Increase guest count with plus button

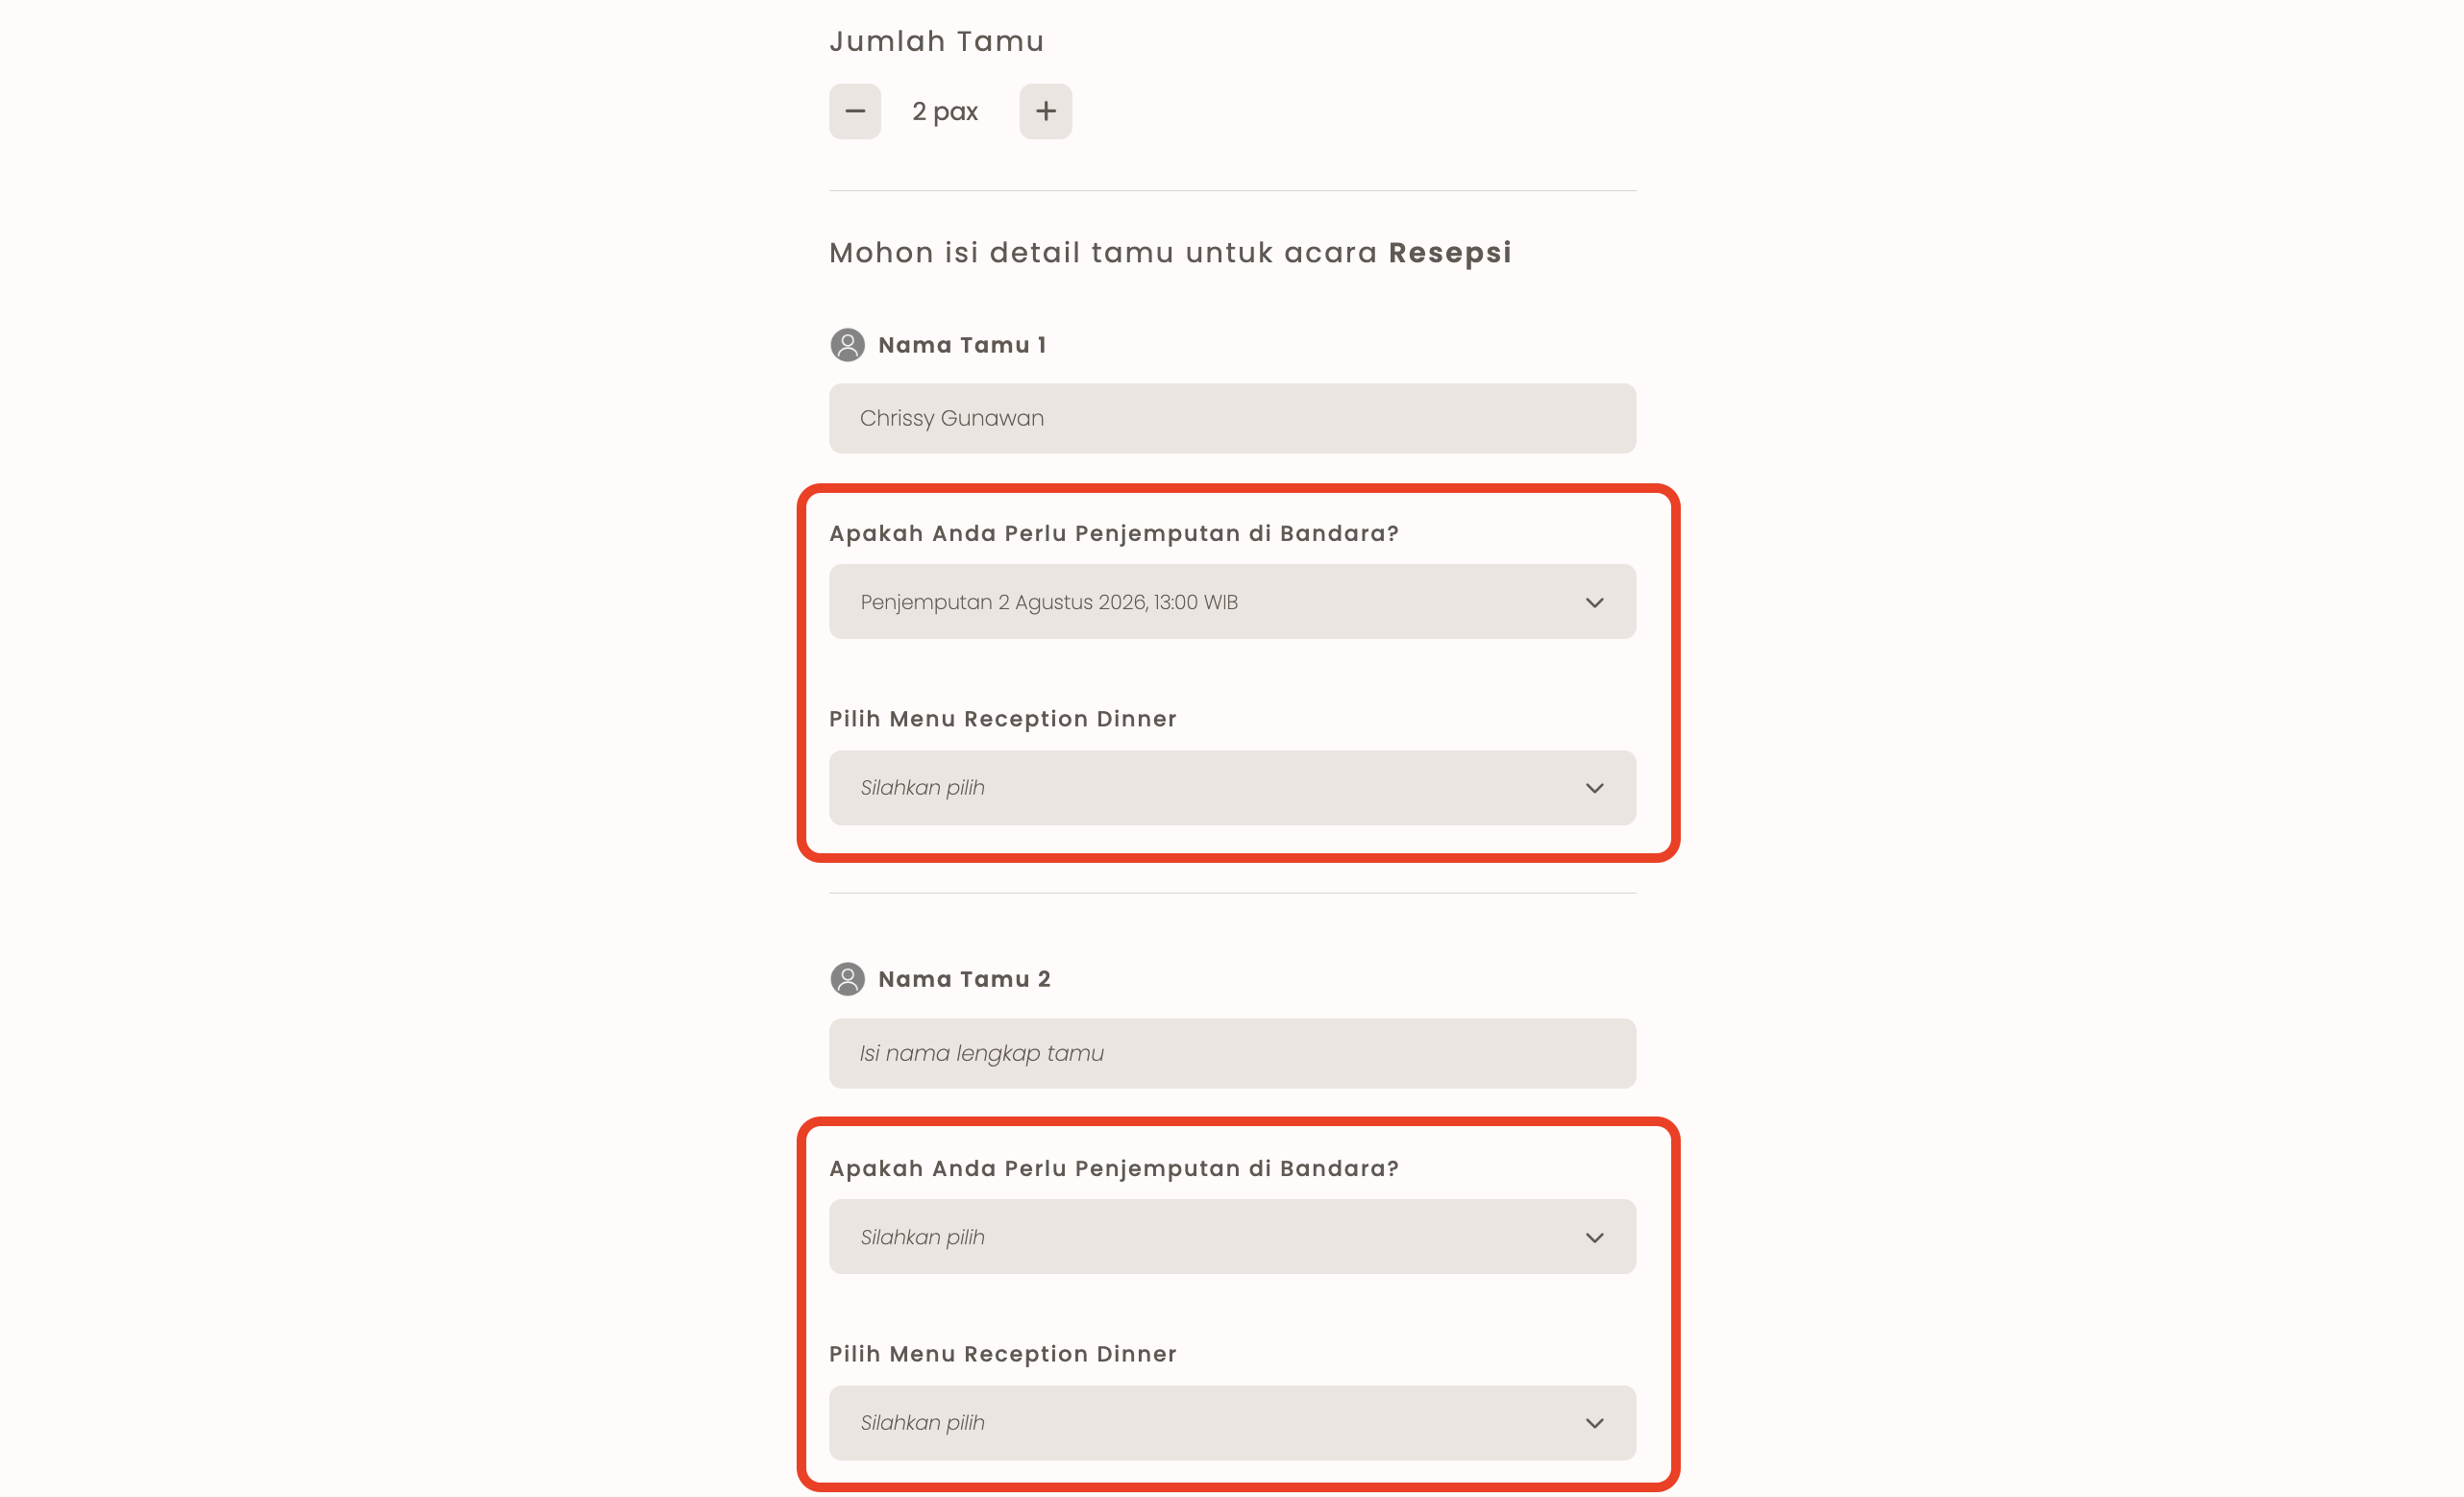coord(1045,111)
